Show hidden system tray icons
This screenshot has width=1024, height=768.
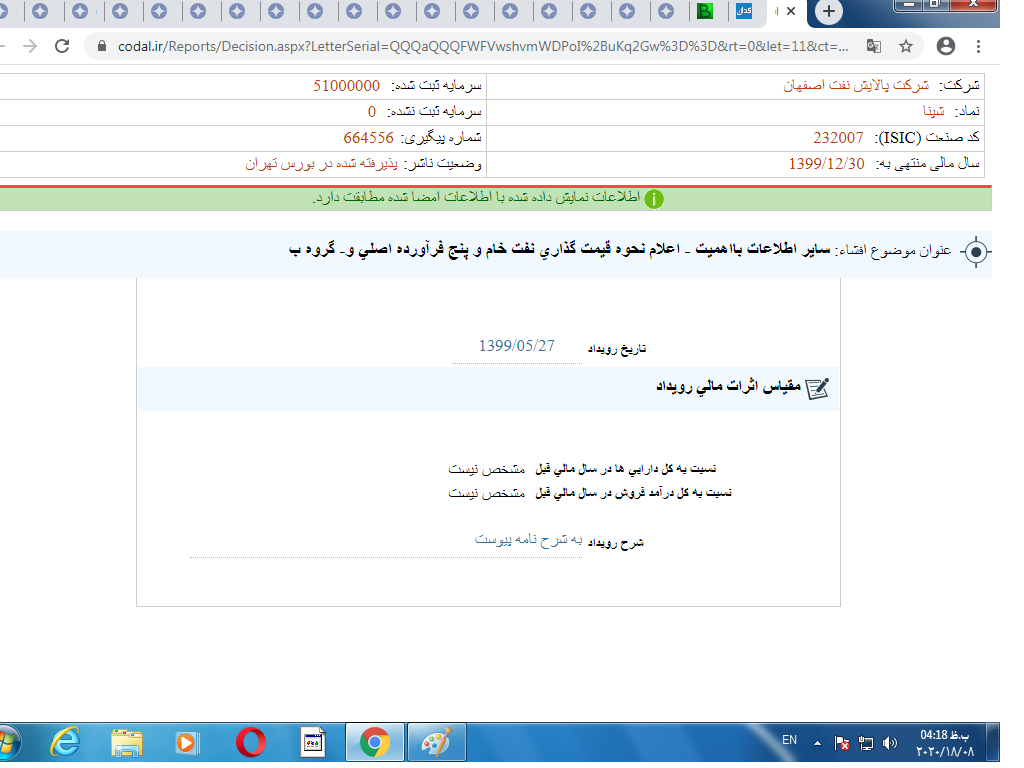[x=818, y=743]
